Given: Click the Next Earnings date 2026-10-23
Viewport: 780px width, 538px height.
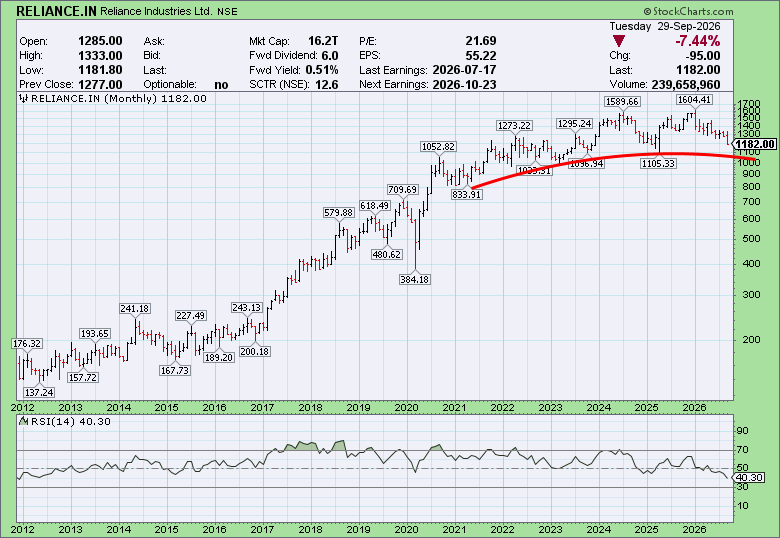Looking at the screenshot, I should point(464,85).
